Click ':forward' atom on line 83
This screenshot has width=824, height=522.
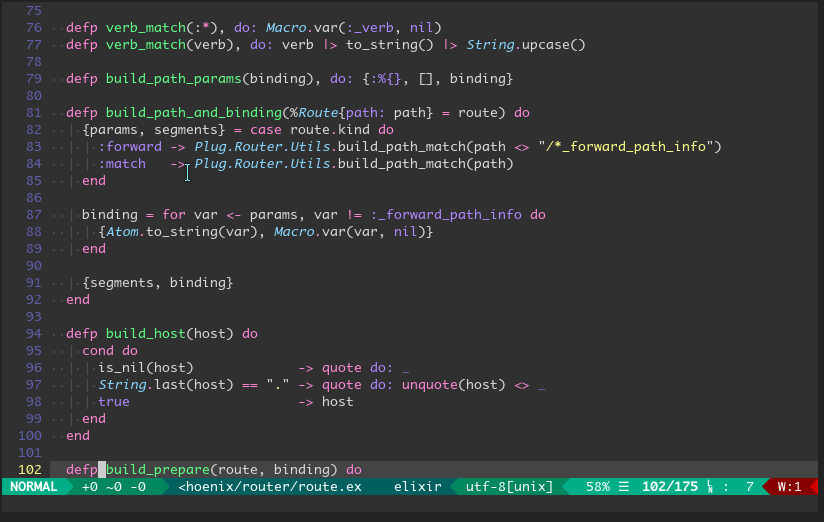pos(130,147)
